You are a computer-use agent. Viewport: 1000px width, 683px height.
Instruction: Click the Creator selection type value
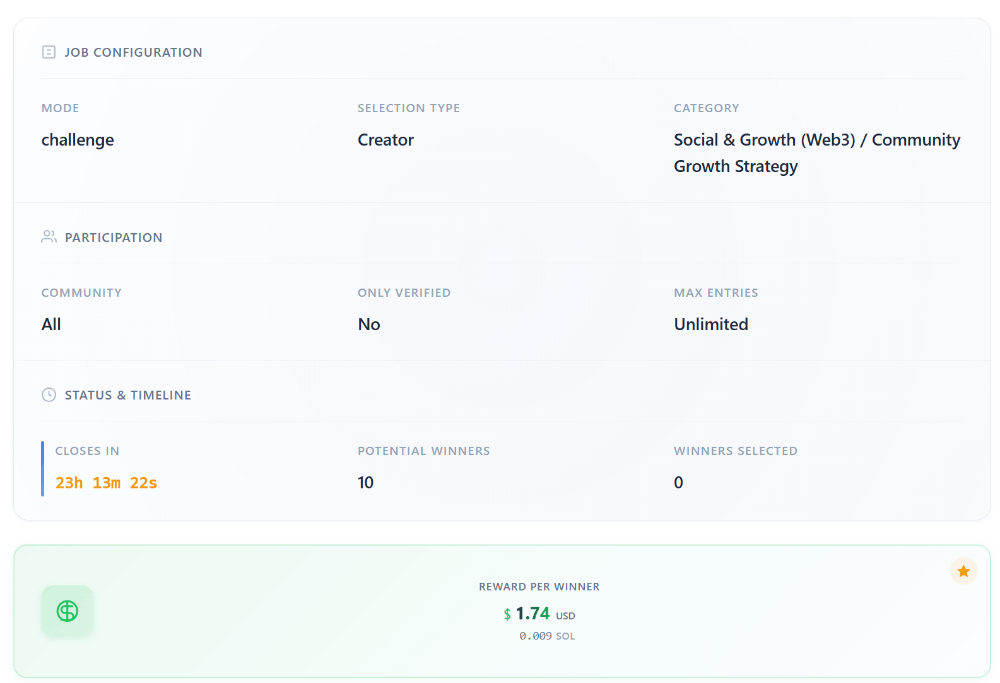(385, 140)
